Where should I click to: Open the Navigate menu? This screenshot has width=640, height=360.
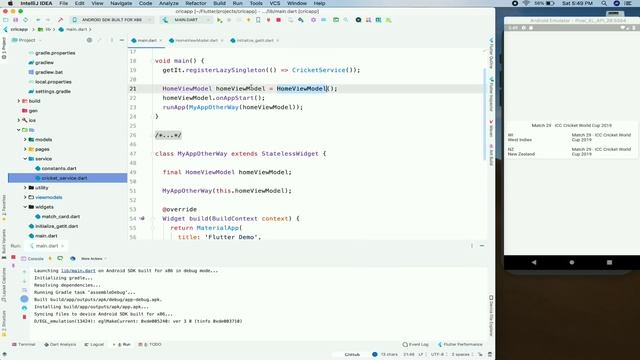pos(121,3)
